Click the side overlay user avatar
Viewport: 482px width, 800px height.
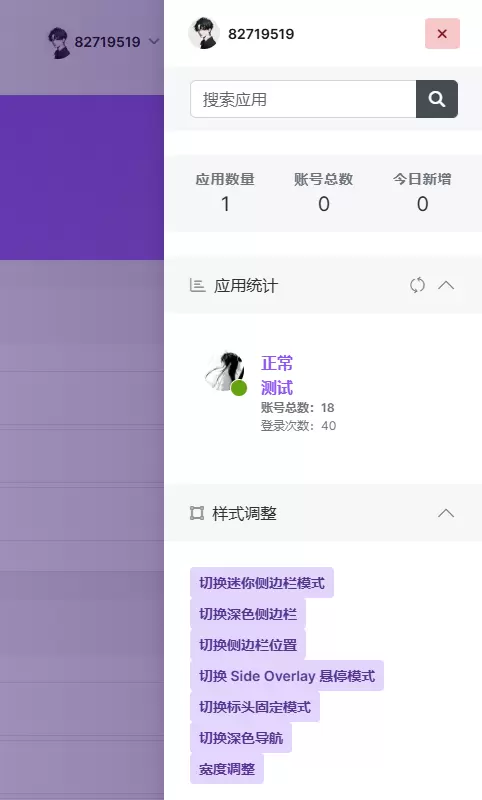204,34
